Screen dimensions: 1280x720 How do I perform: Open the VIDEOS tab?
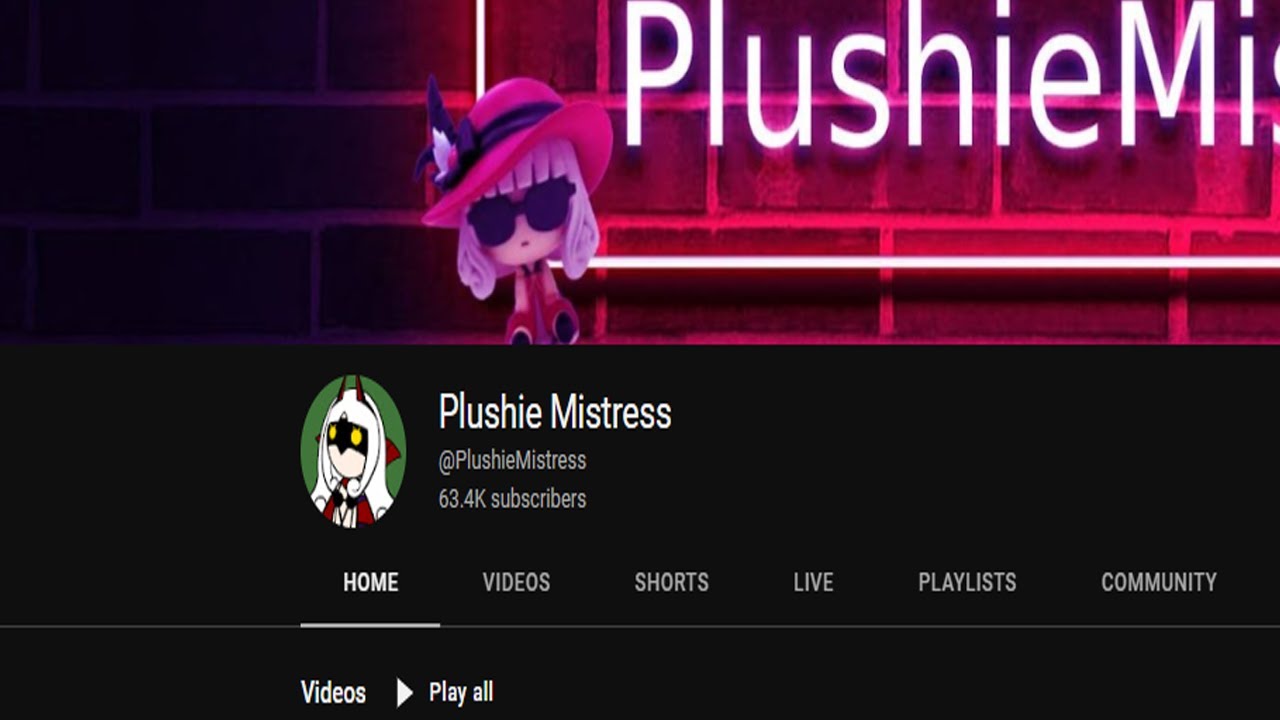point(516,582)
